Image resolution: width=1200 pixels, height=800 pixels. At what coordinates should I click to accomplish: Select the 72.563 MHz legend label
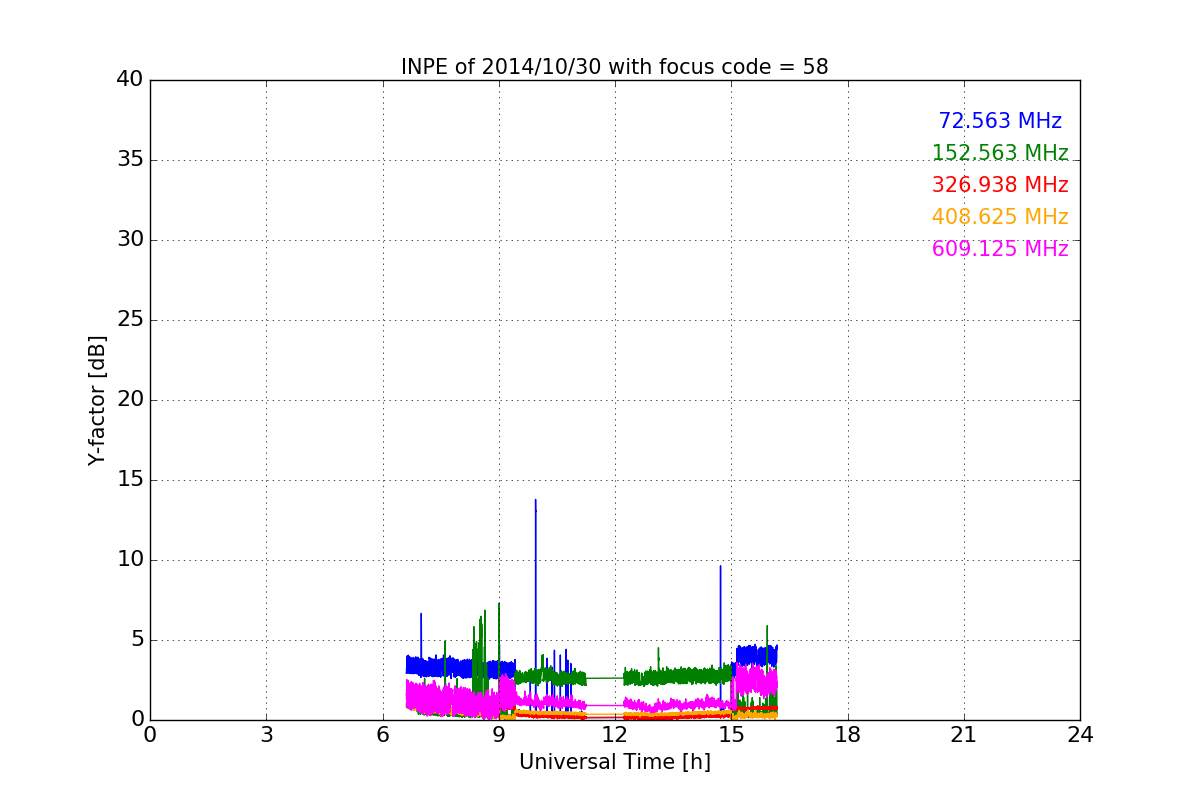[1000, 121]
